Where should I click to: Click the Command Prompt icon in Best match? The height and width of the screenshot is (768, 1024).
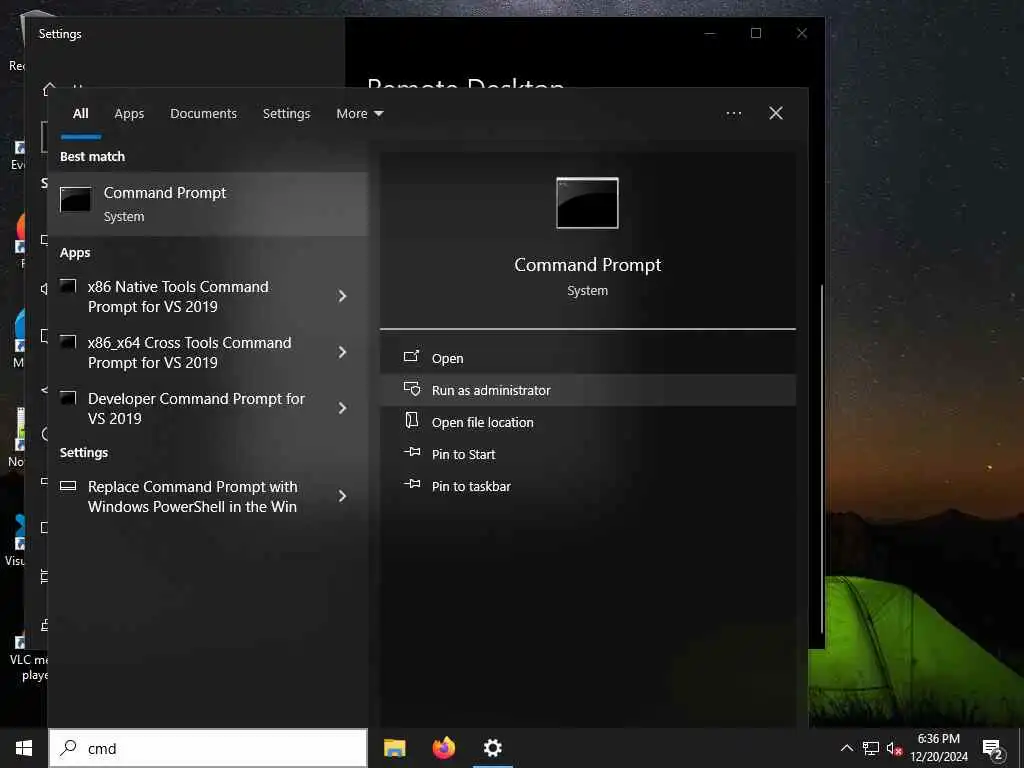click(76, 199)
